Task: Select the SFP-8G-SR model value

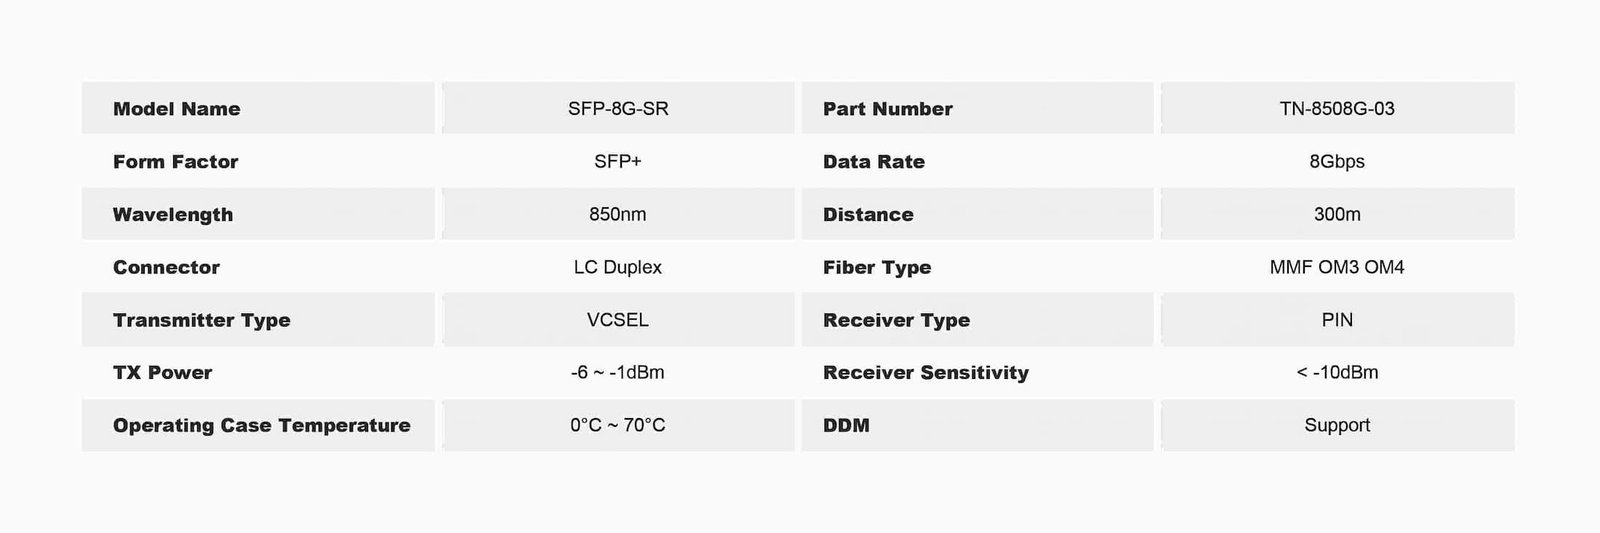Action: point(618,109)
